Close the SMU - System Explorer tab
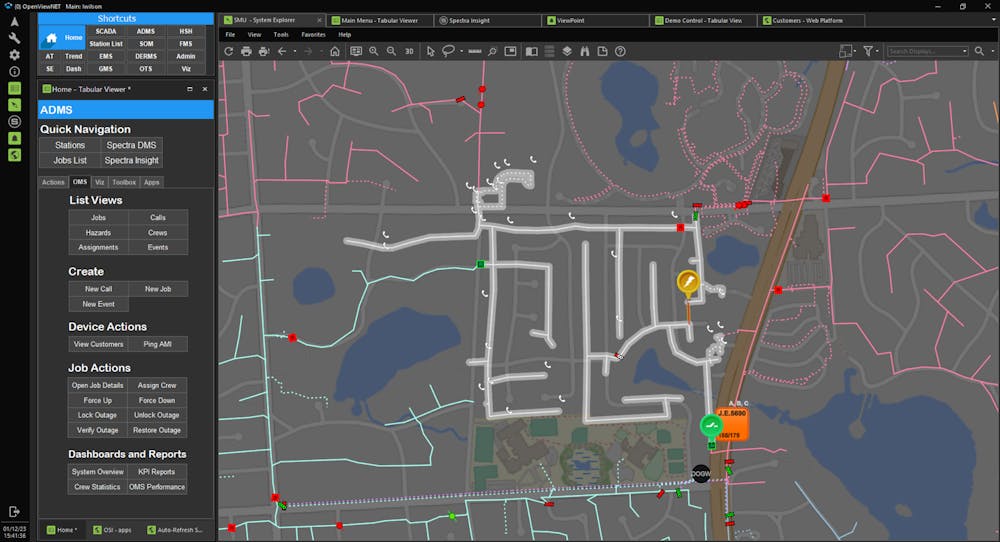Image resolution: width=1000 pixels, height=542 pixels. (320, 20)
